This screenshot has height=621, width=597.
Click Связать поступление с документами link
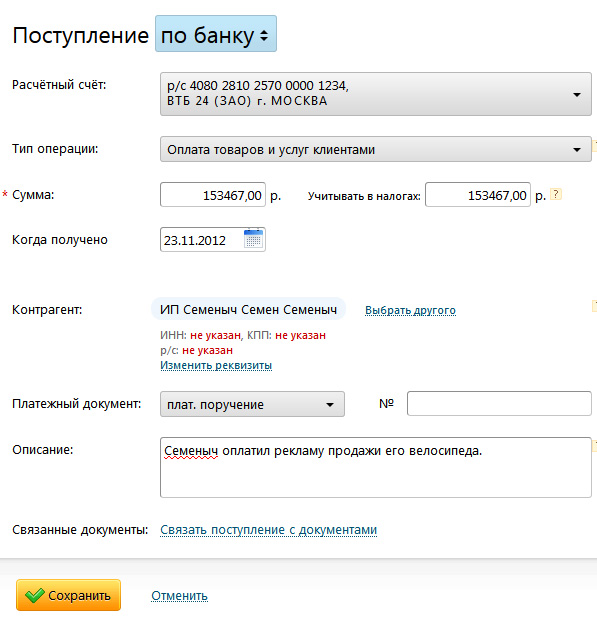pos(269,530)
